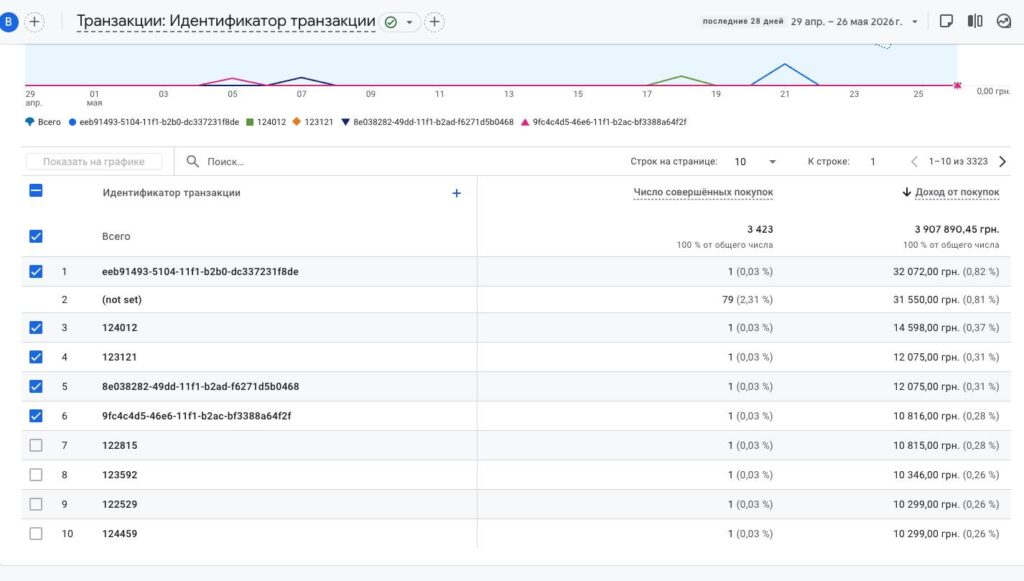
Task: Toggle the select-all header checkbox
Action: pyautogui.click(x=36, y=191)
